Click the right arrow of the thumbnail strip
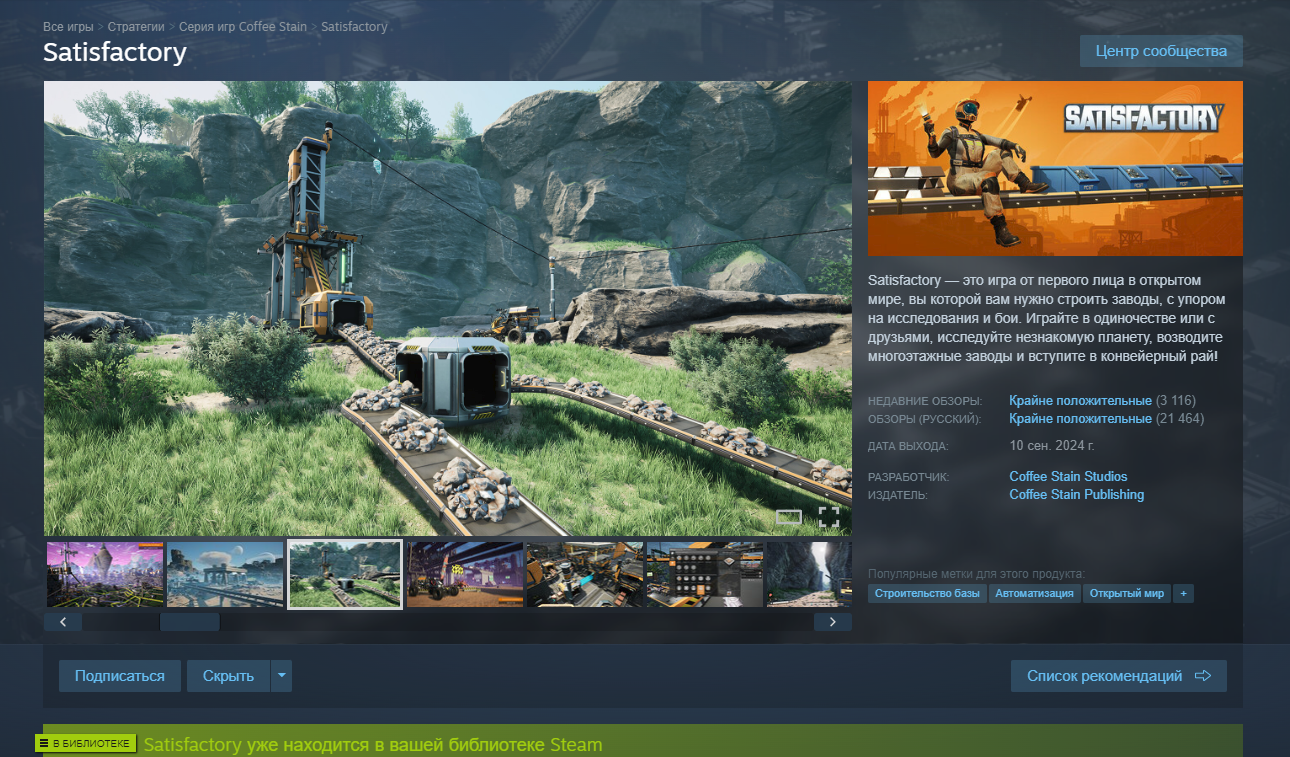 click(x=833, y=622)
